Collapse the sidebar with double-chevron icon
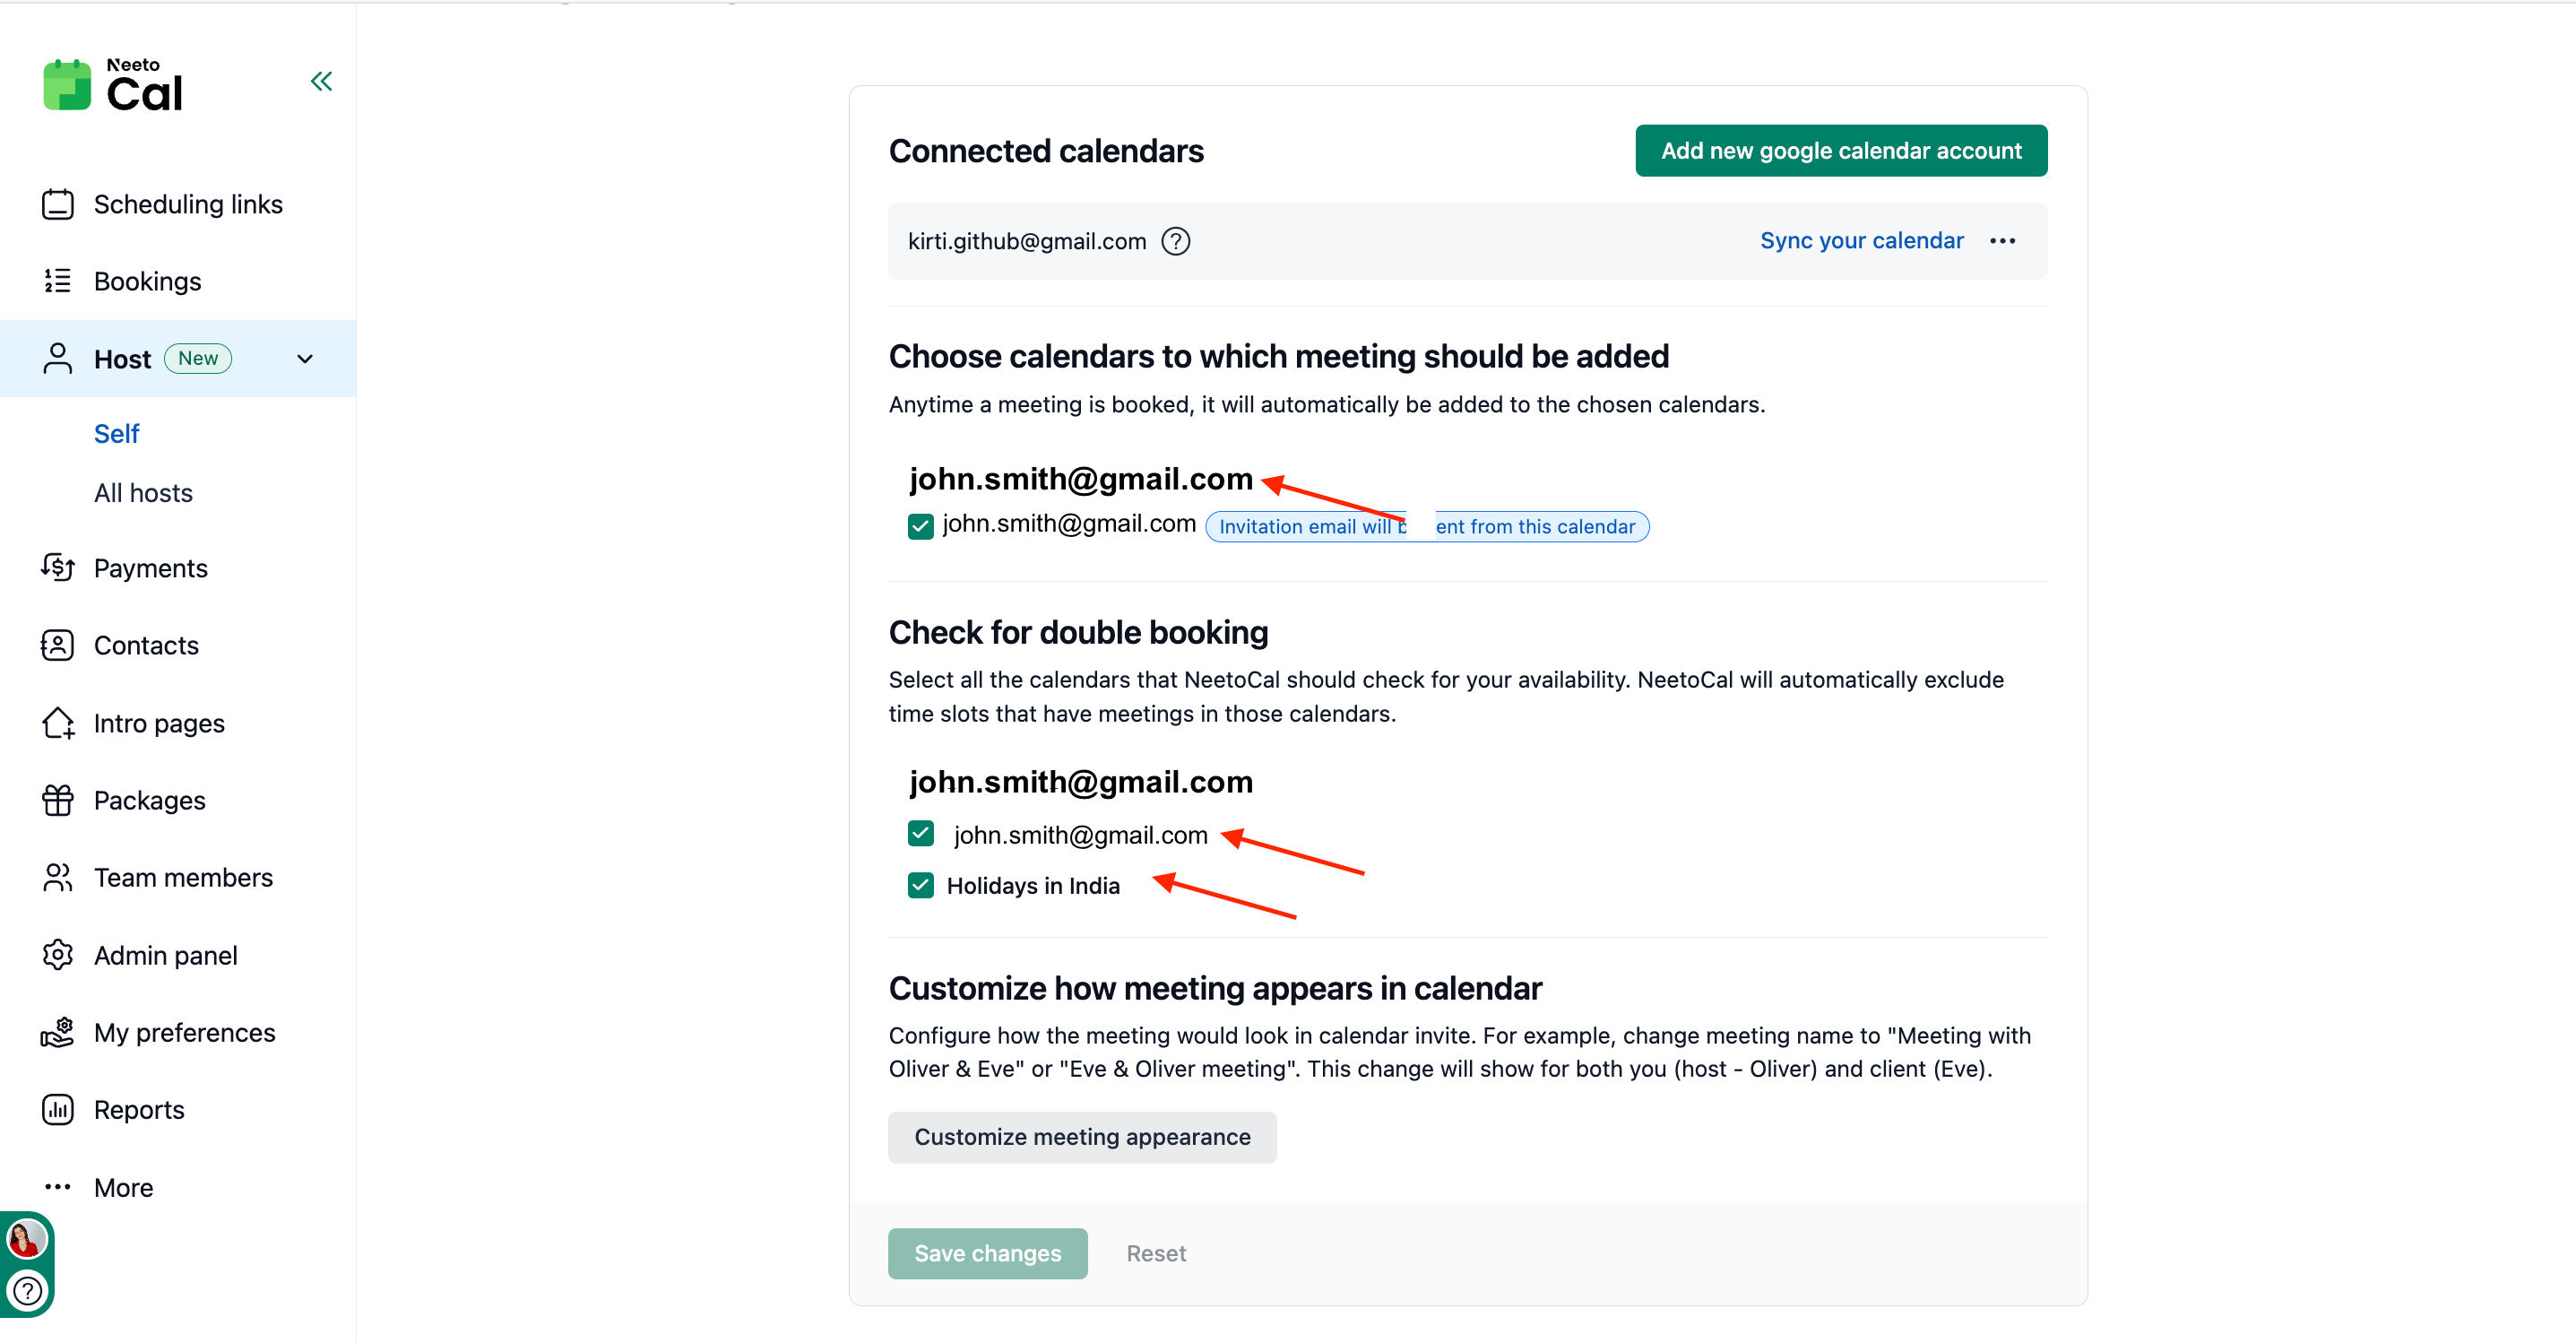 pos(321,81)
